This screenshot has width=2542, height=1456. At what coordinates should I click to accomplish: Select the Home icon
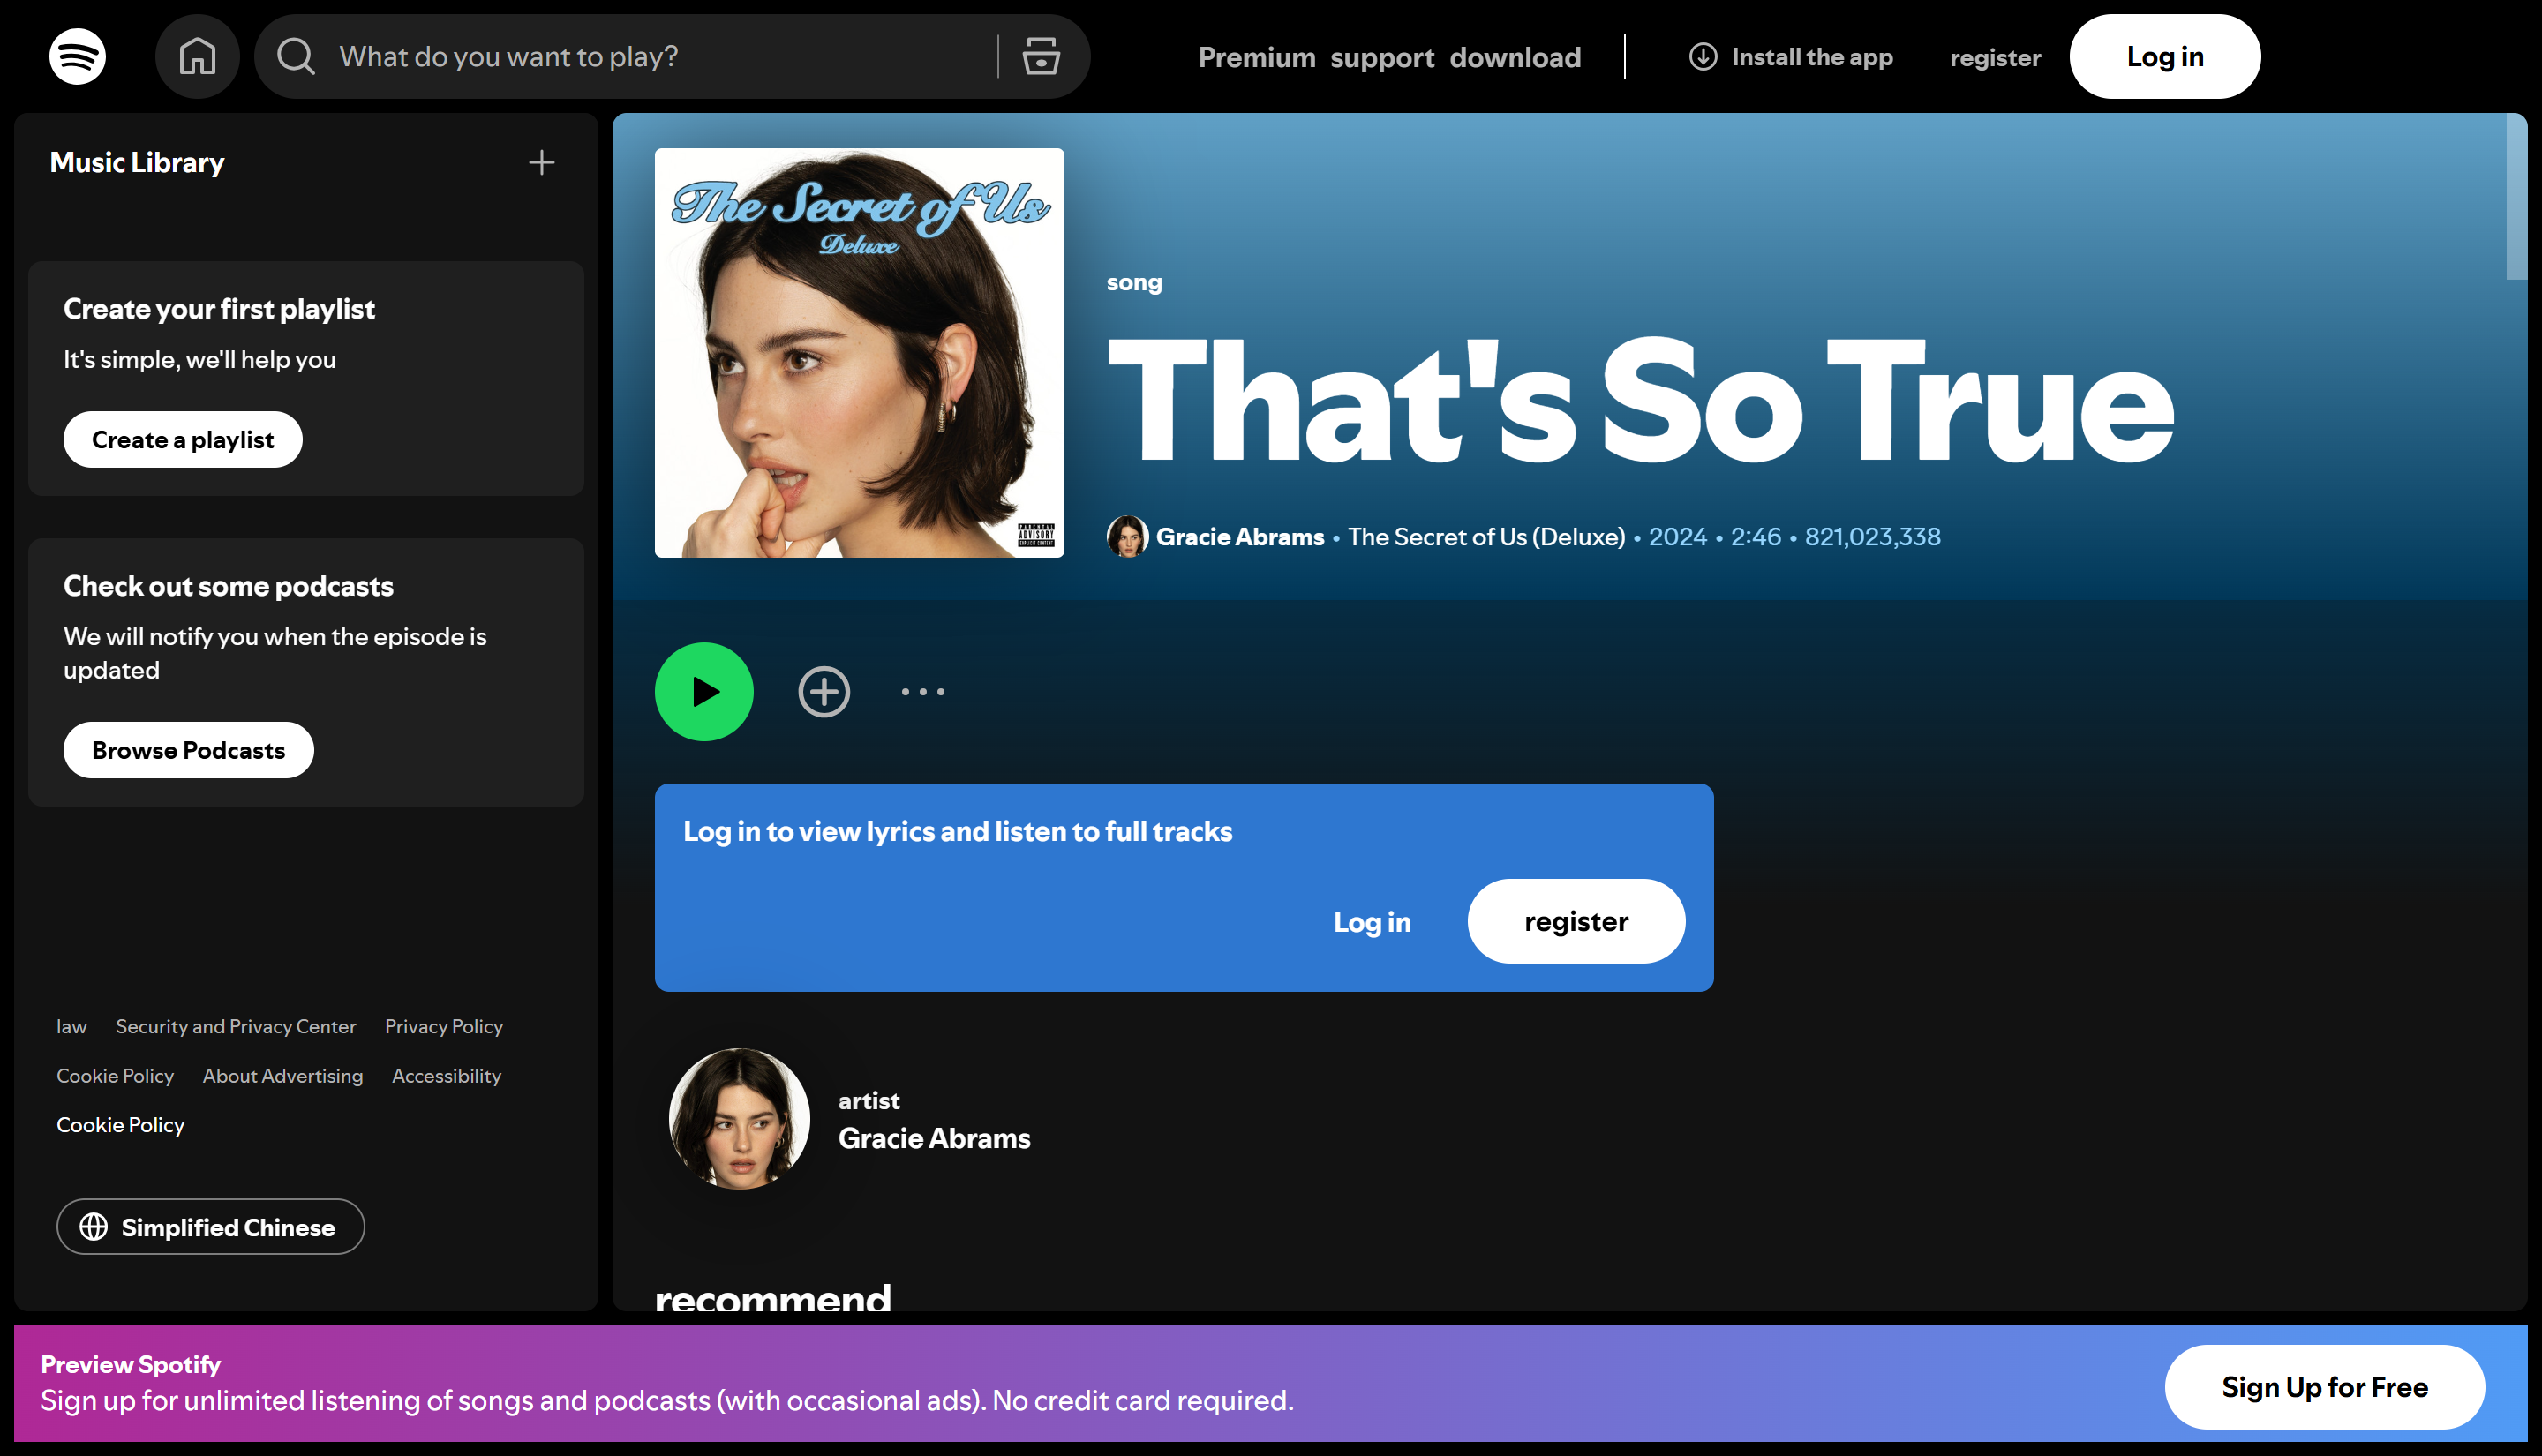197,56
